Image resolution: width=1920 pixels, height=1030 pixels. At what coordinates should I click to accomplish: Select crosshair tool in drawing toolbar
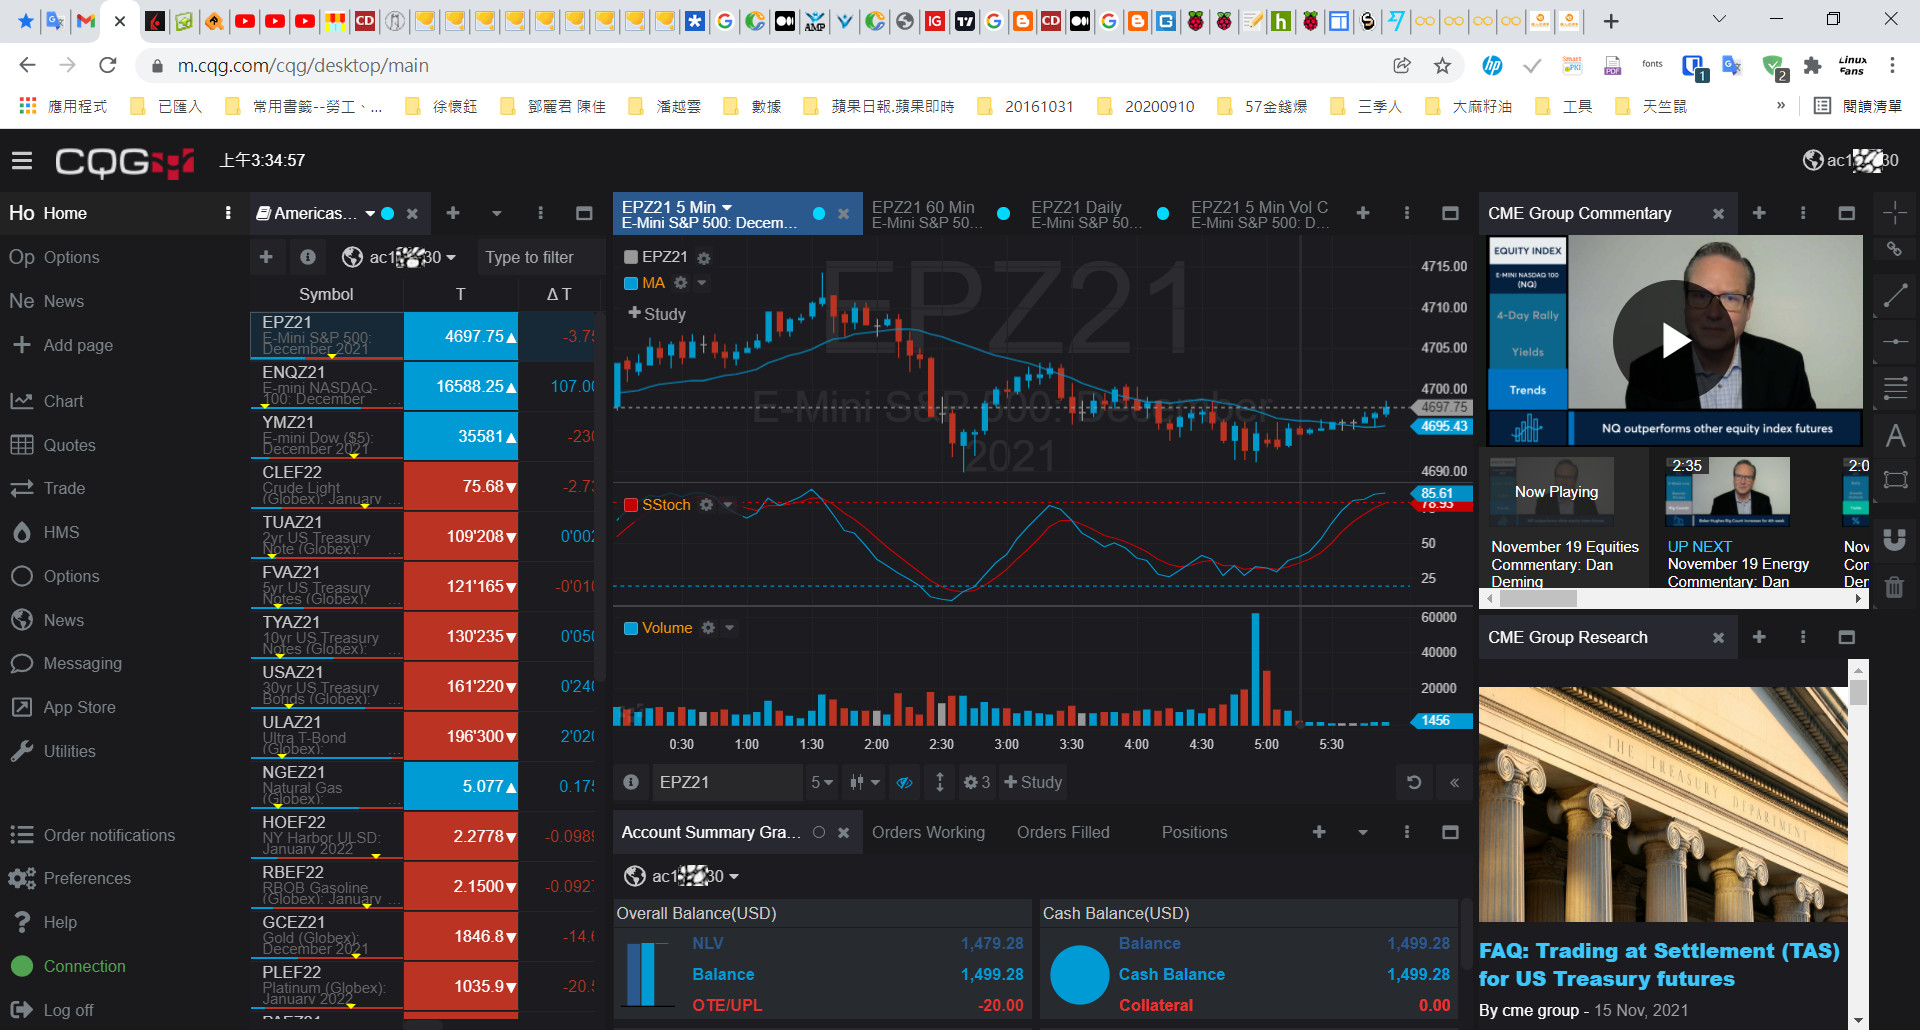(x=1895, y=212)
